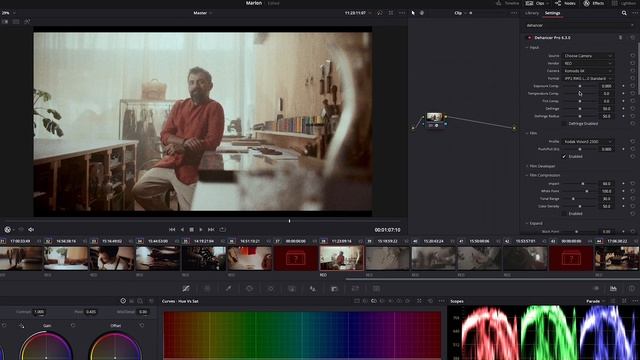640x360 pixels.
Task: Select the corrector node thumbnail in node graph
Action: [x=434, y=117]
